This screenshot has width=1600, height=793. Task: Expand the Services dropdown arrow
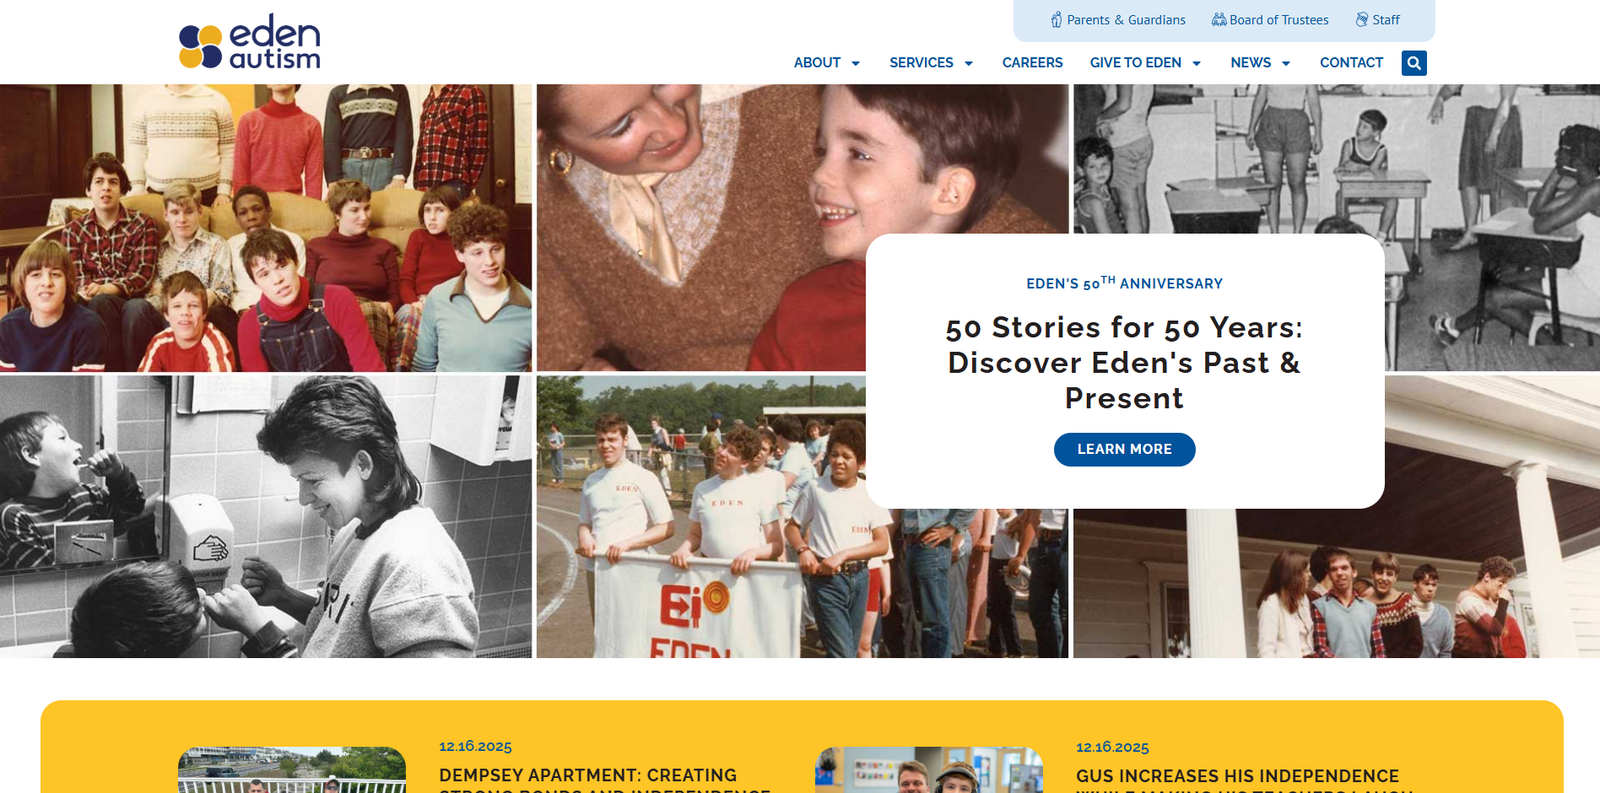click(x=968, y=63)
